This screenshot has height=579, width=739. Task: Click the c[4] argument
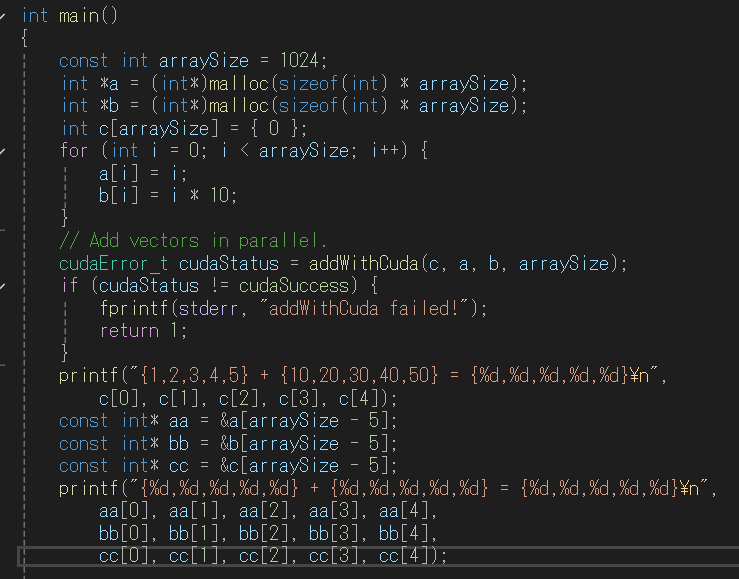tap(359, 399)
